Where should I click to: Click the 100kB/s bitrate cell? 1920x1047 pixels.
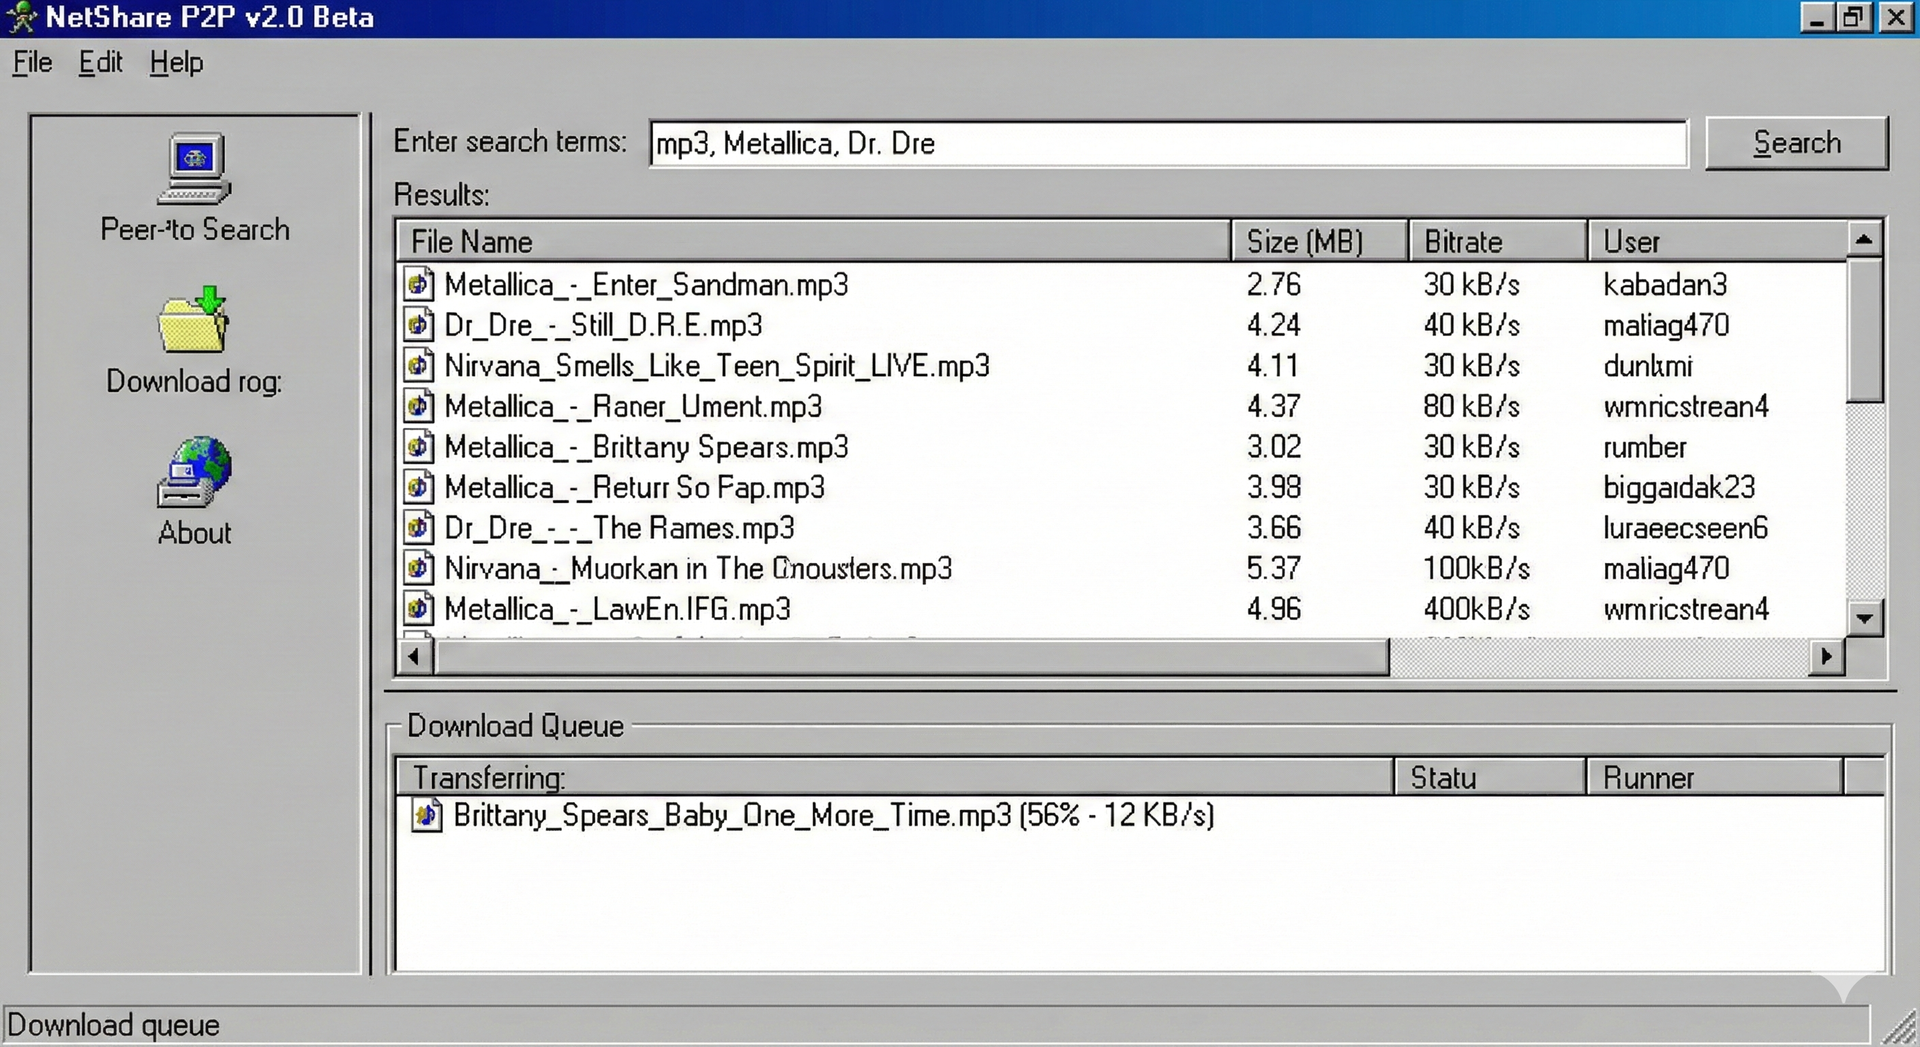click(1477, 568)
